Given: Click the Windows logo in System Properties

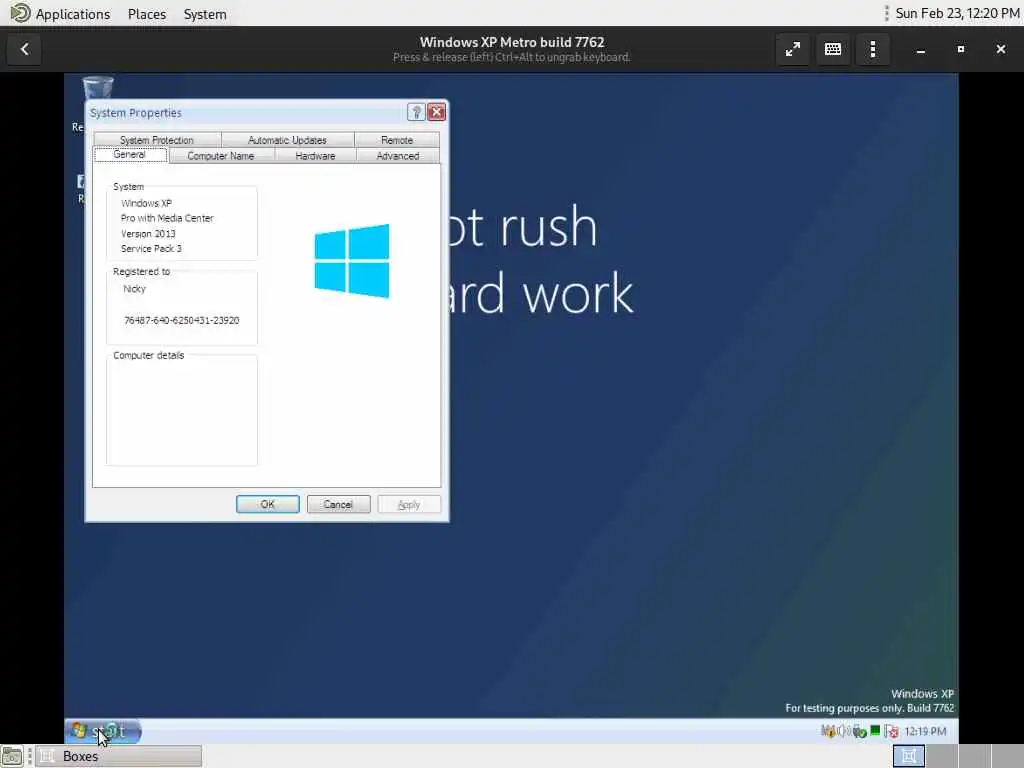Looking at the screenshot, I should tap(351, 261).
